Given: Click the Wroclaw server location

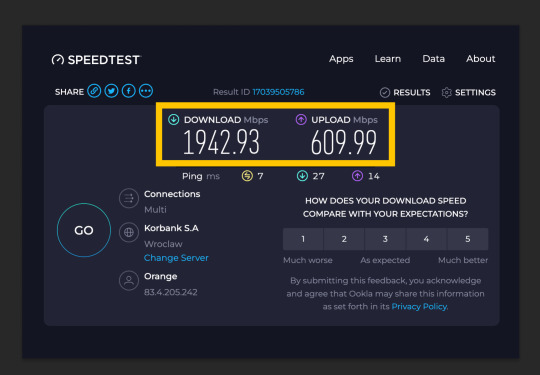Looking at the screenshot, I should [x=163, y=244].
